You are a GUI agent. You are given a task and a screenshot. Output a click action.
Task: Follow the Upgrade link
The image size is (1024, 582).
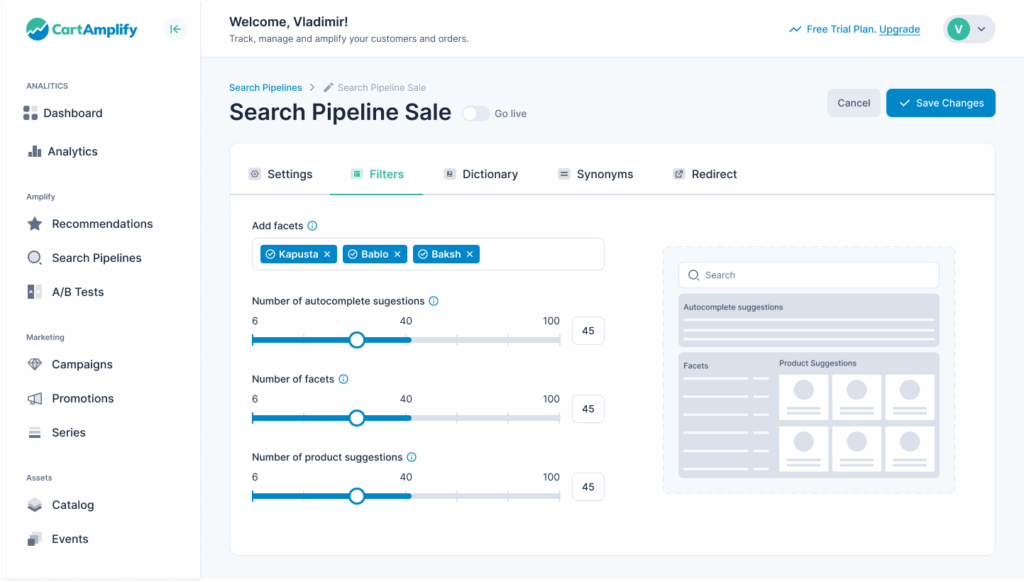tap(899, 29)
